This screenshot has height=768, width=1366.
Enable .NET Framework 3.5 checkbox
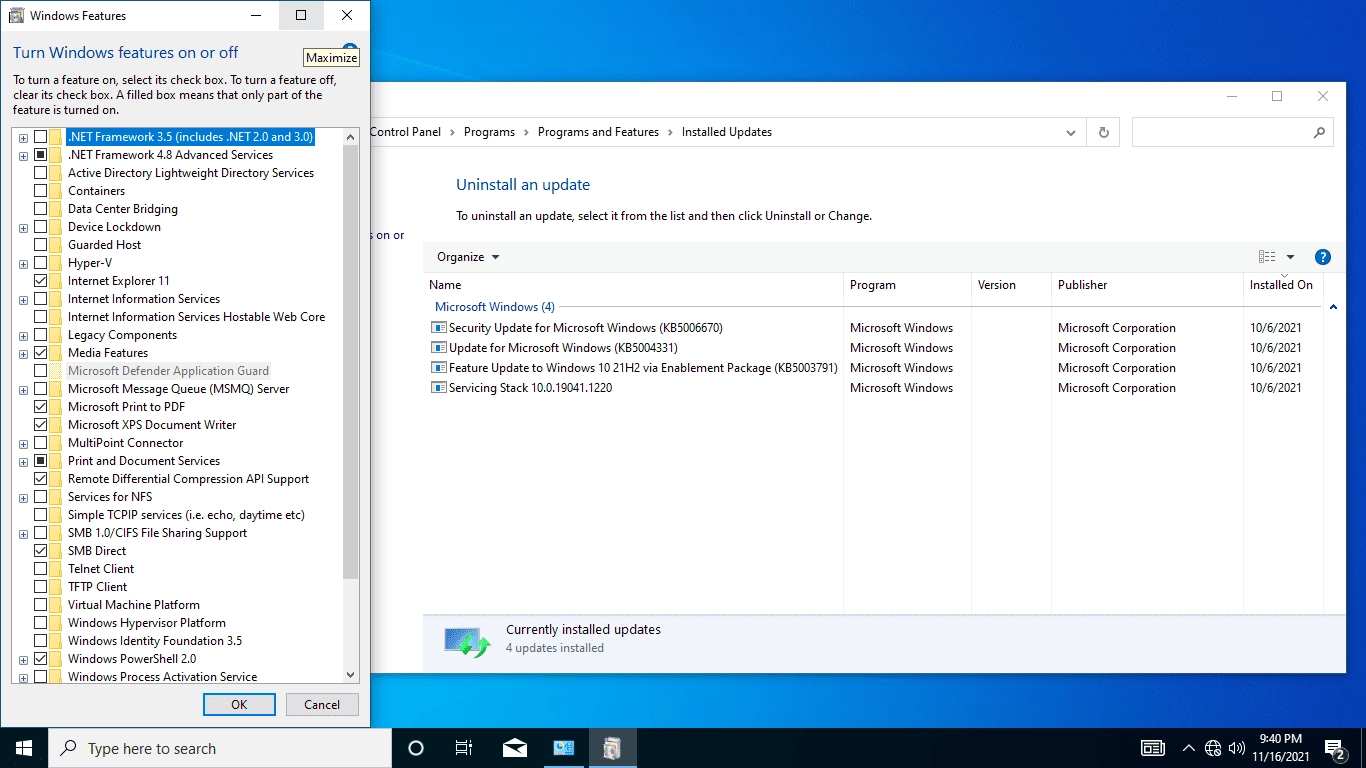[40, 137]
